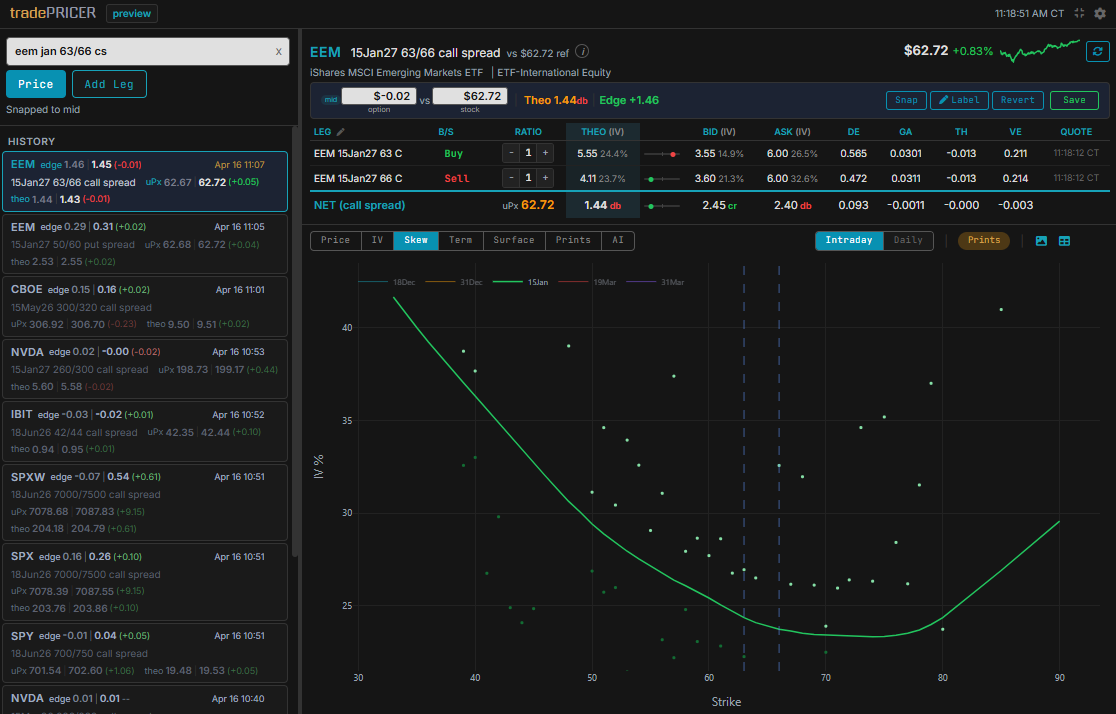Switch chart to table view icon
This screenshot has height=714, width=1116.
click(x=1065, y=241)
